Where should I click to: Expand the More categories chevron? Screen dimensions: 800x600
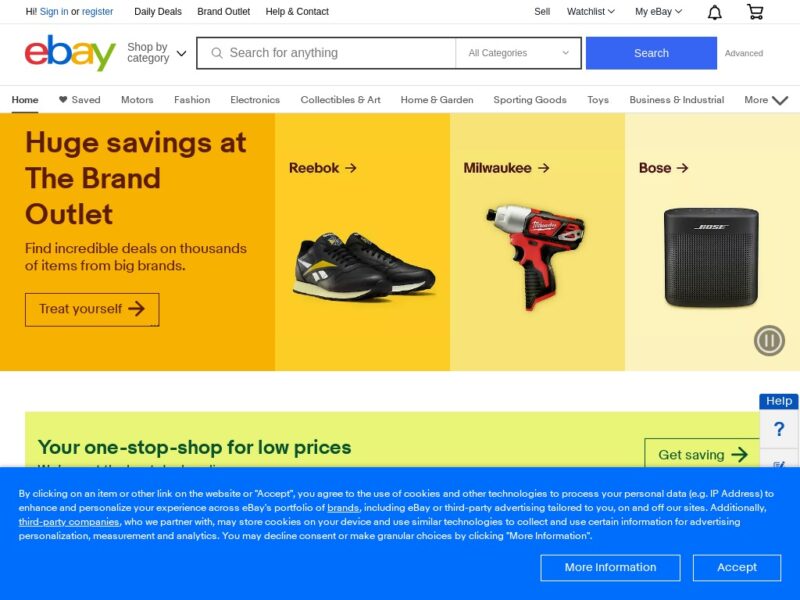(x=780, y=100)
